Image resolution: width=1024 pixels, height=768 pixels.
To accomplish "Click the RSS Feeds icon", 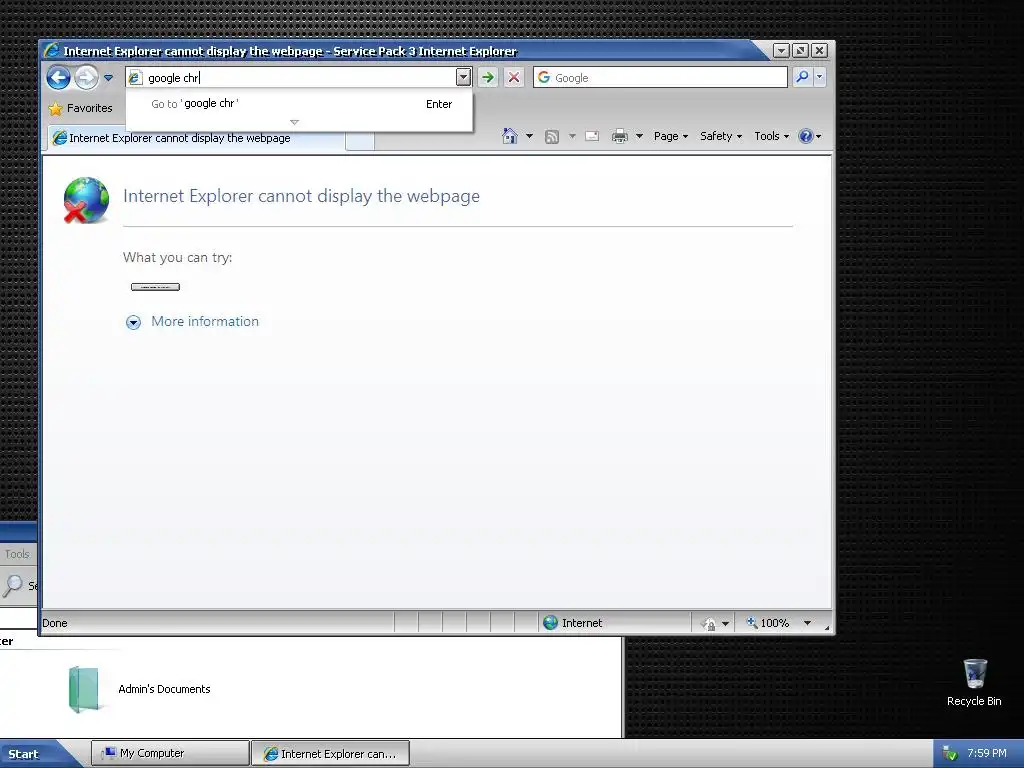I will pos(552,136).
